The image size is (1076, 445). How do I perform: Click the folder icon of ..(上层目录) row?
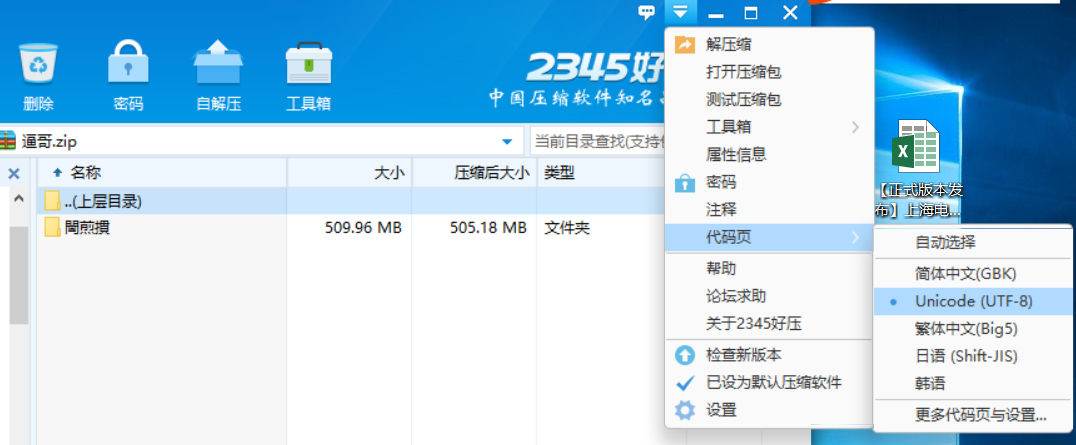point(52,201)
